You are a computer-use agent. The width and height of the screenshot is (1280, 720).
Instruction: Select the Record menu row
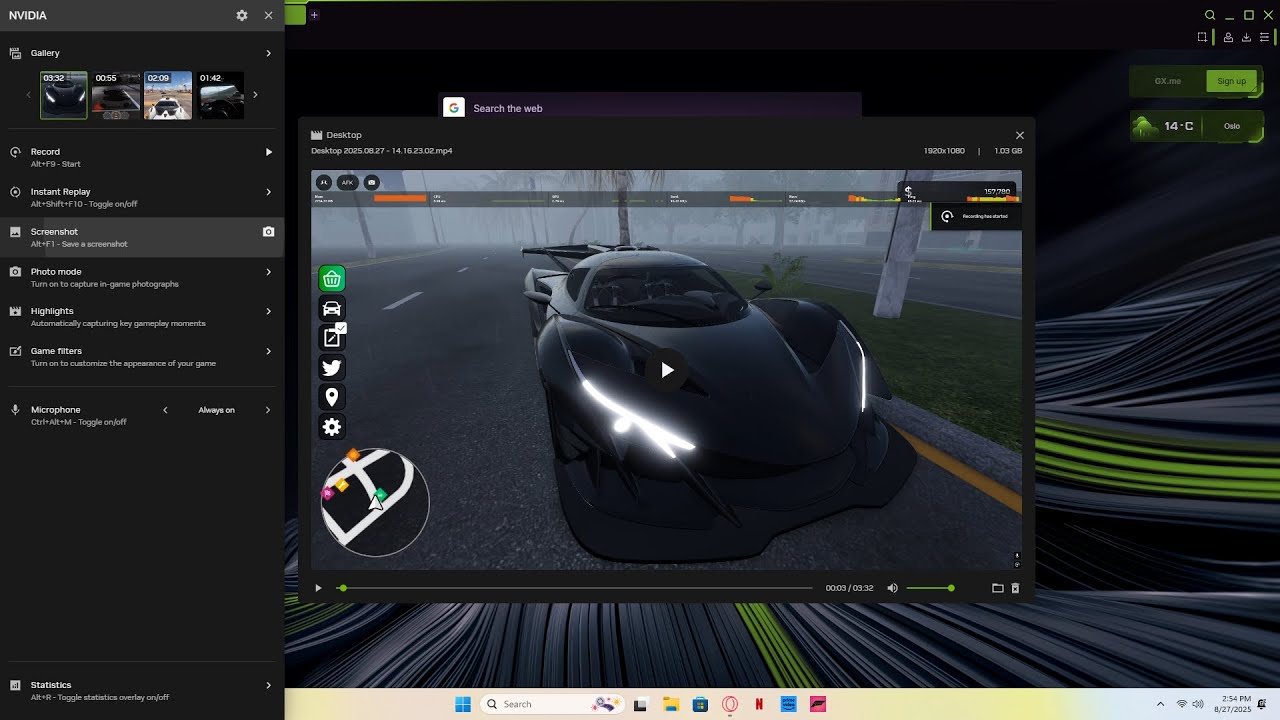(x=142, y=157)
